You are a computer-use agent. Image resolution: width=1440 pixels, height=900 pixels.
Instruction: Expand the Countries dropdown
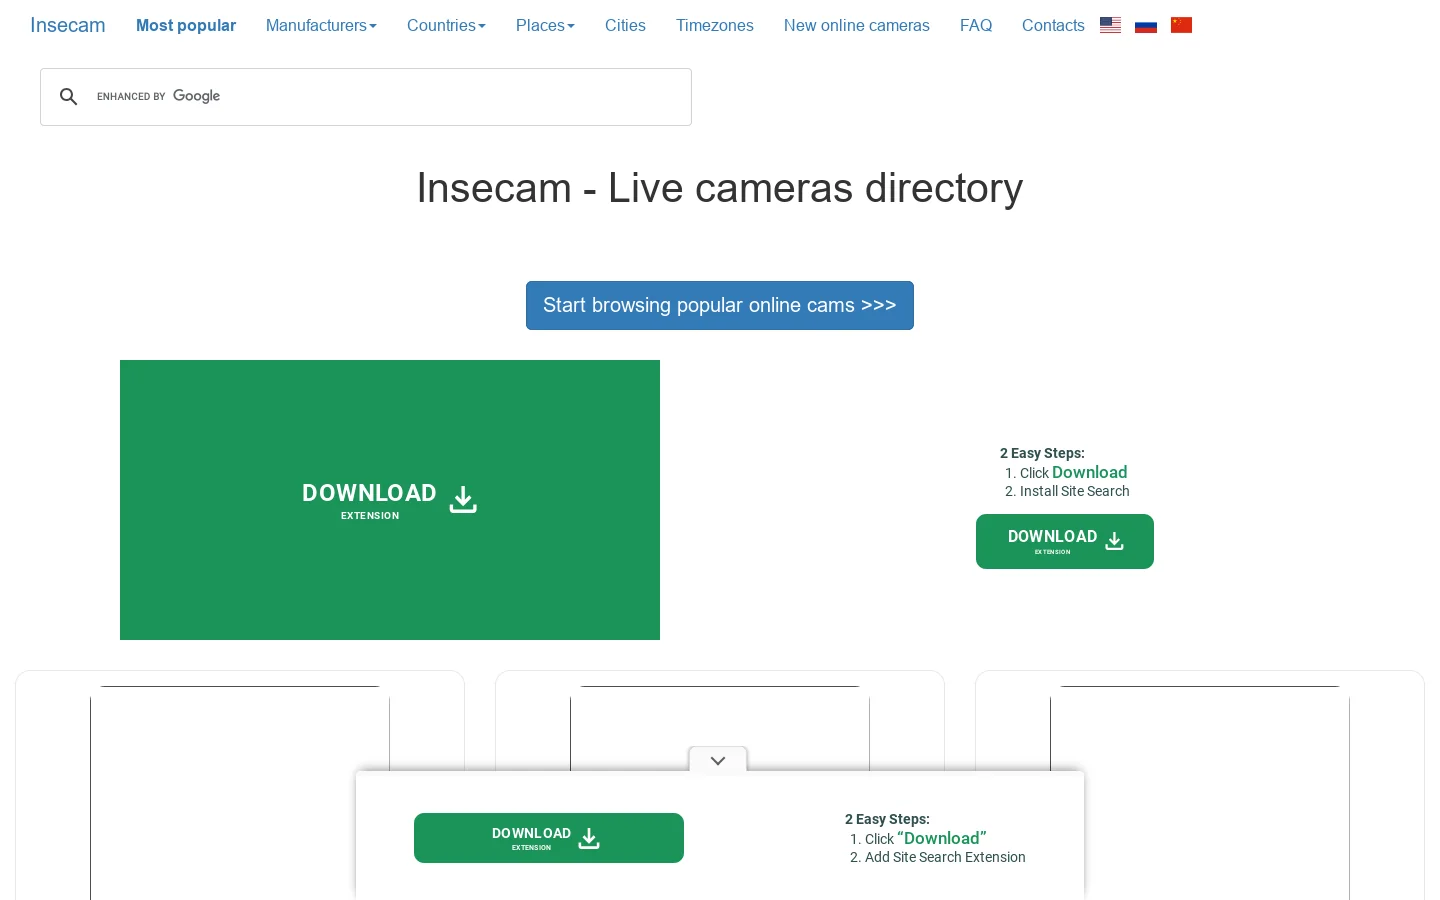click(x=446, y=25)
